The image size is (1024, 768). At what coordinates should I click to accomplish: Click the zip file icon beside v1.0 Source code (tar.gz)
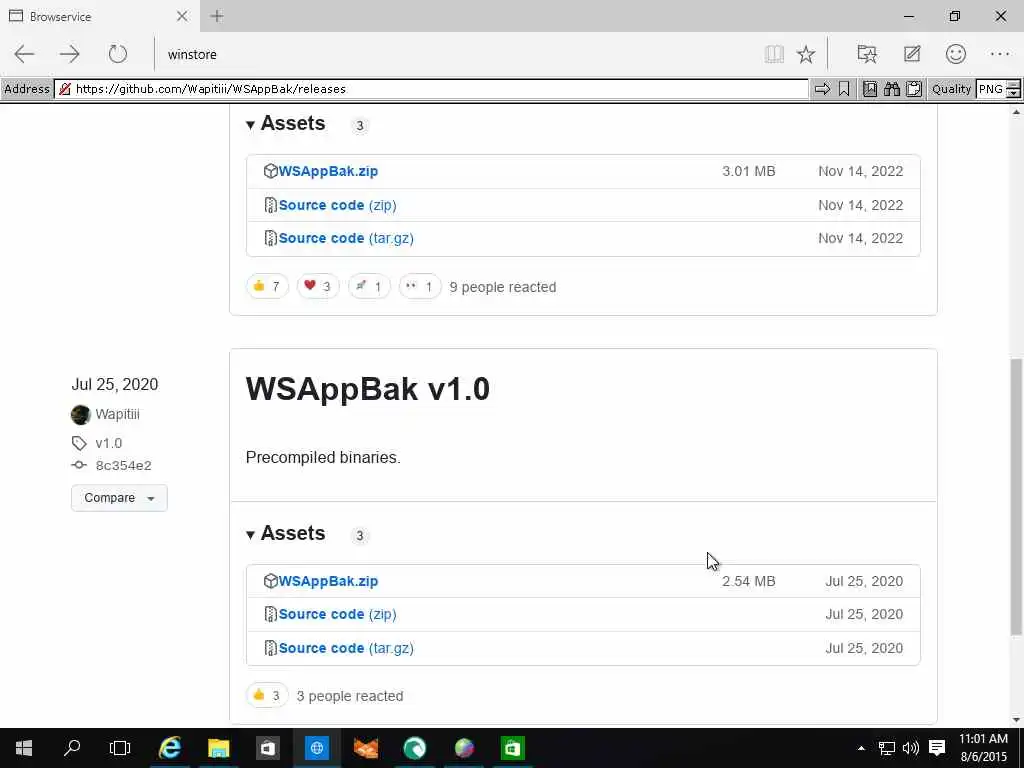(270, 648)
